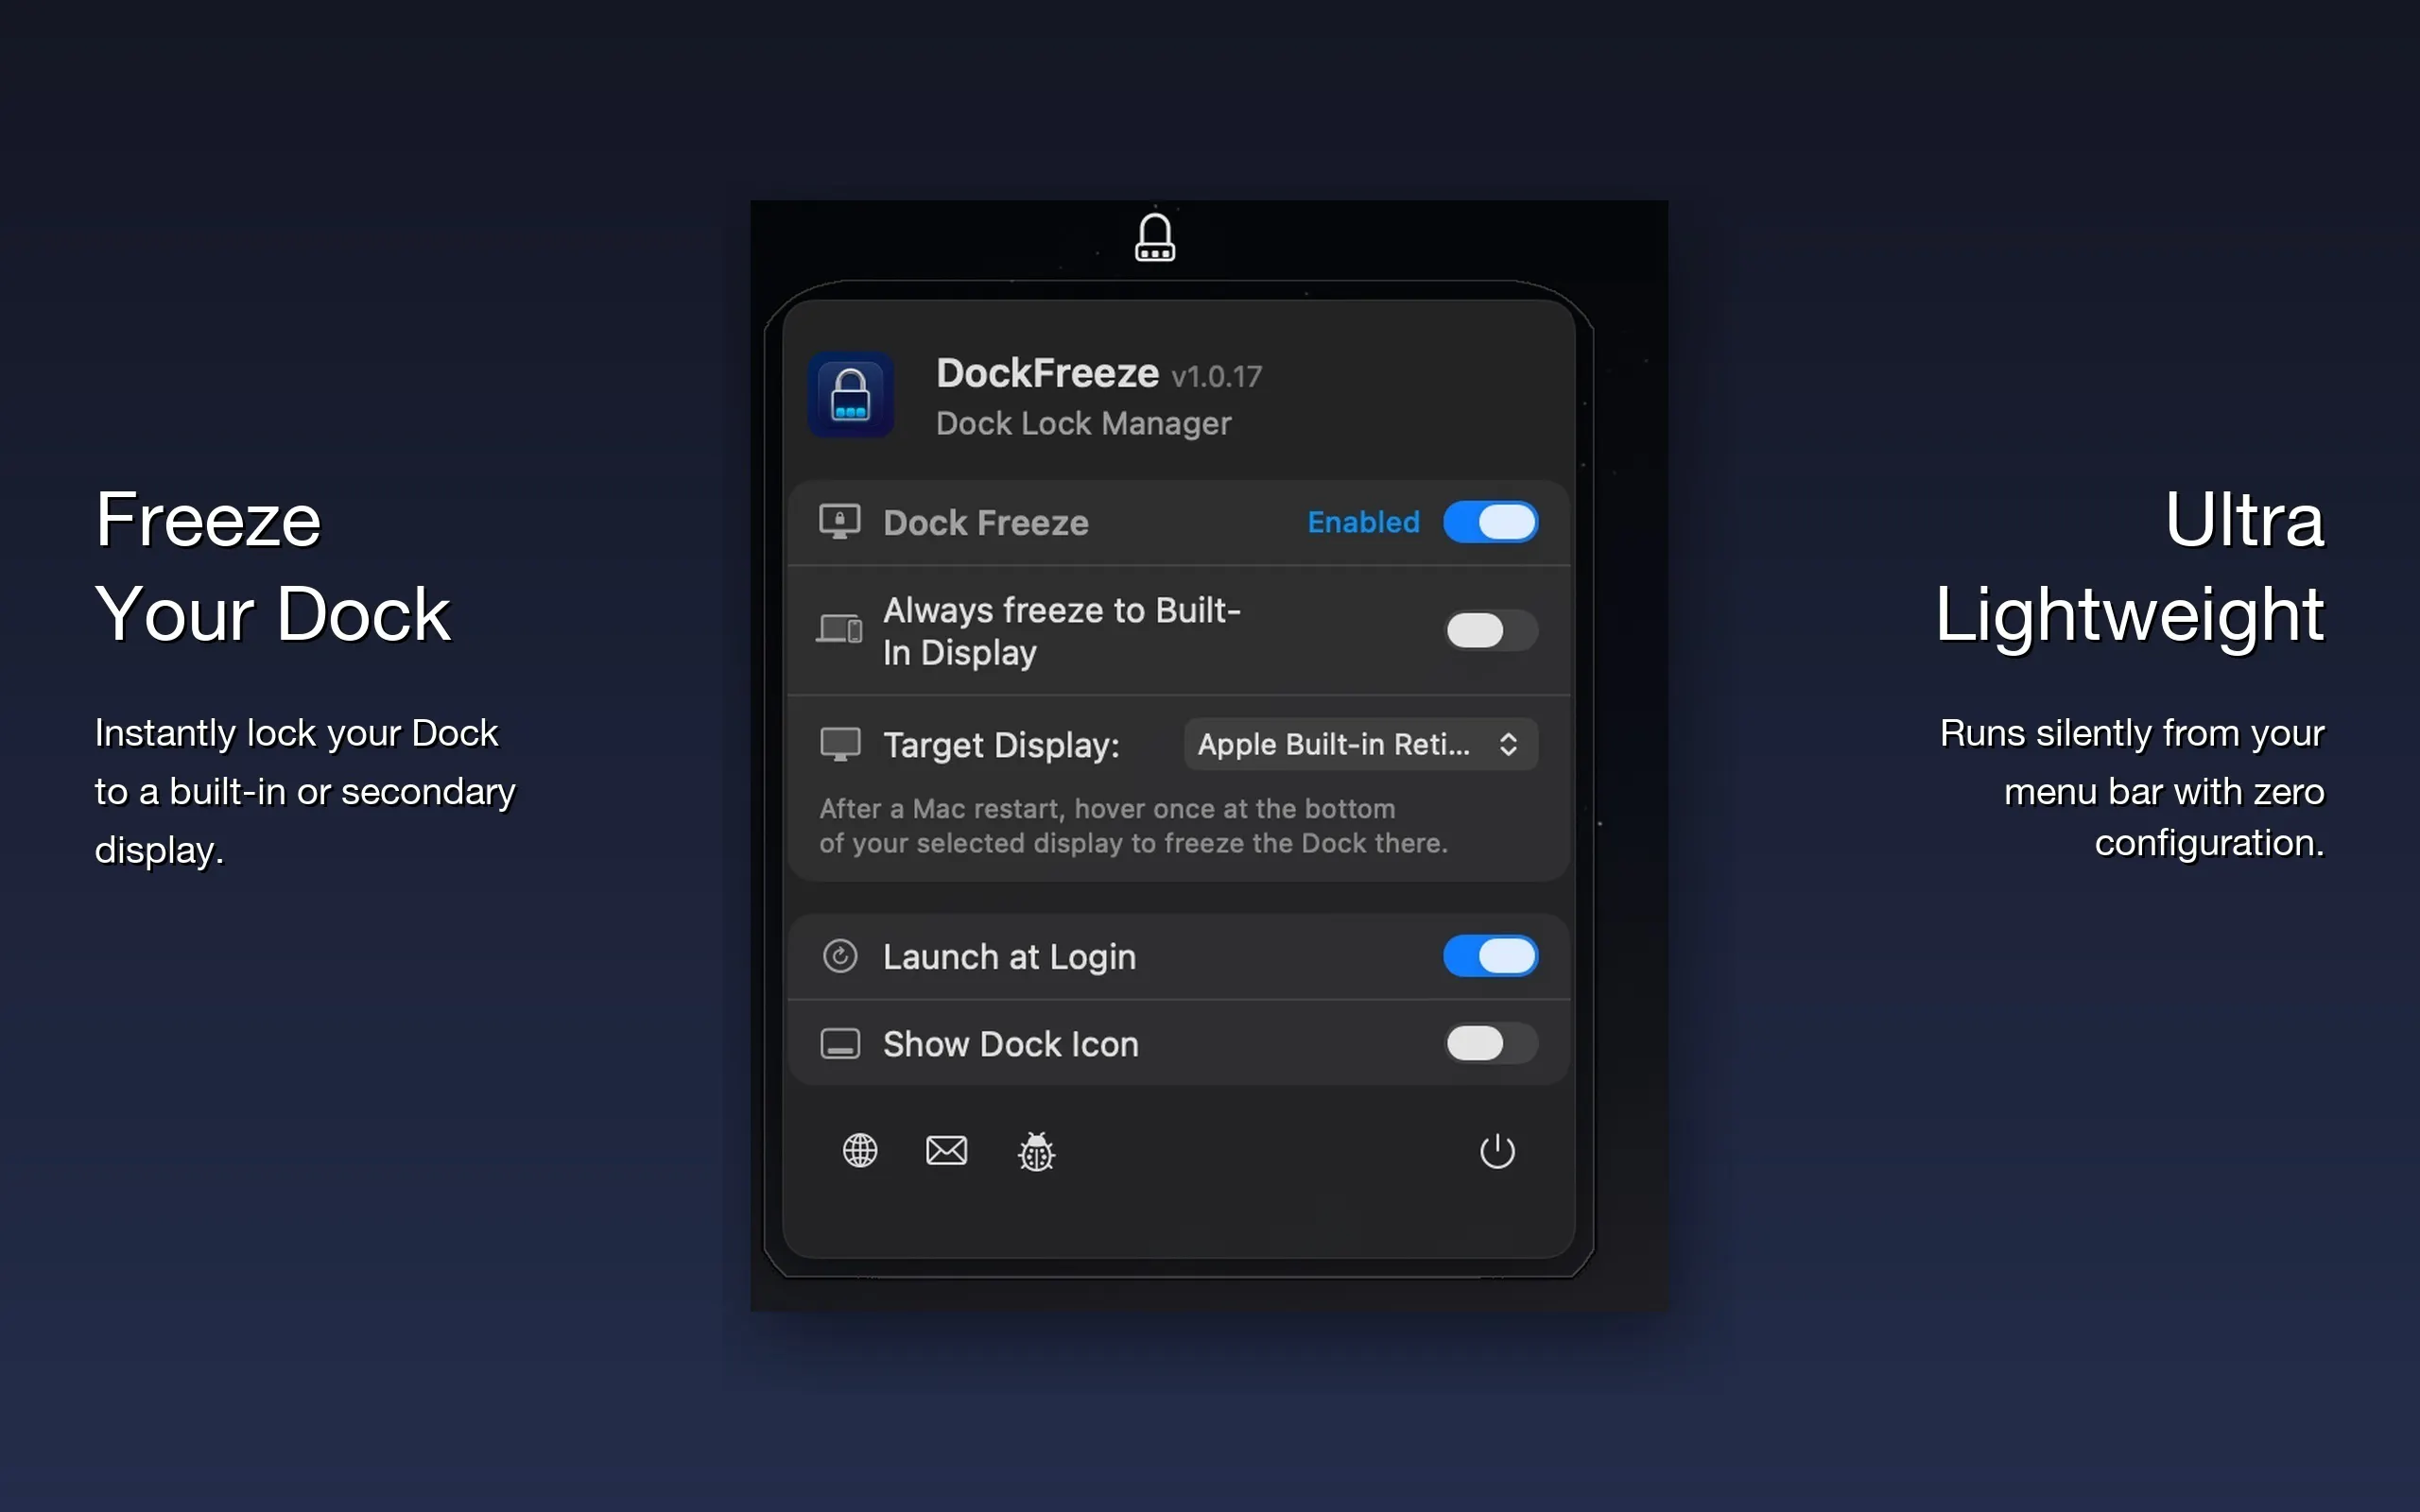Click the Launch at Login clock icon
This screenshot has width=2420, height=1512.
pos(840,956)
